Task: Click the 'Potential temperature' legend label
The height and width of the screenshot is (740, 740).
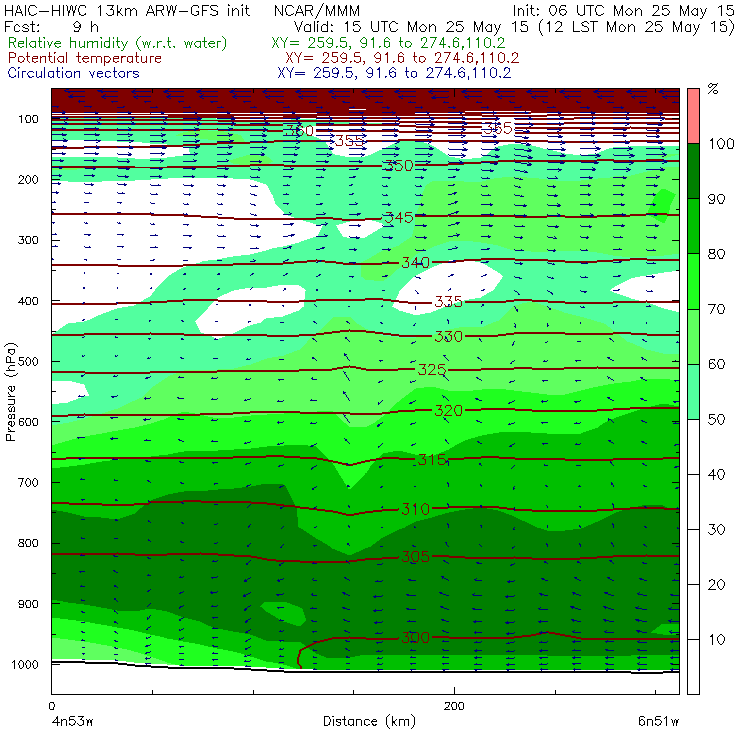Action: tap(84, 59)
